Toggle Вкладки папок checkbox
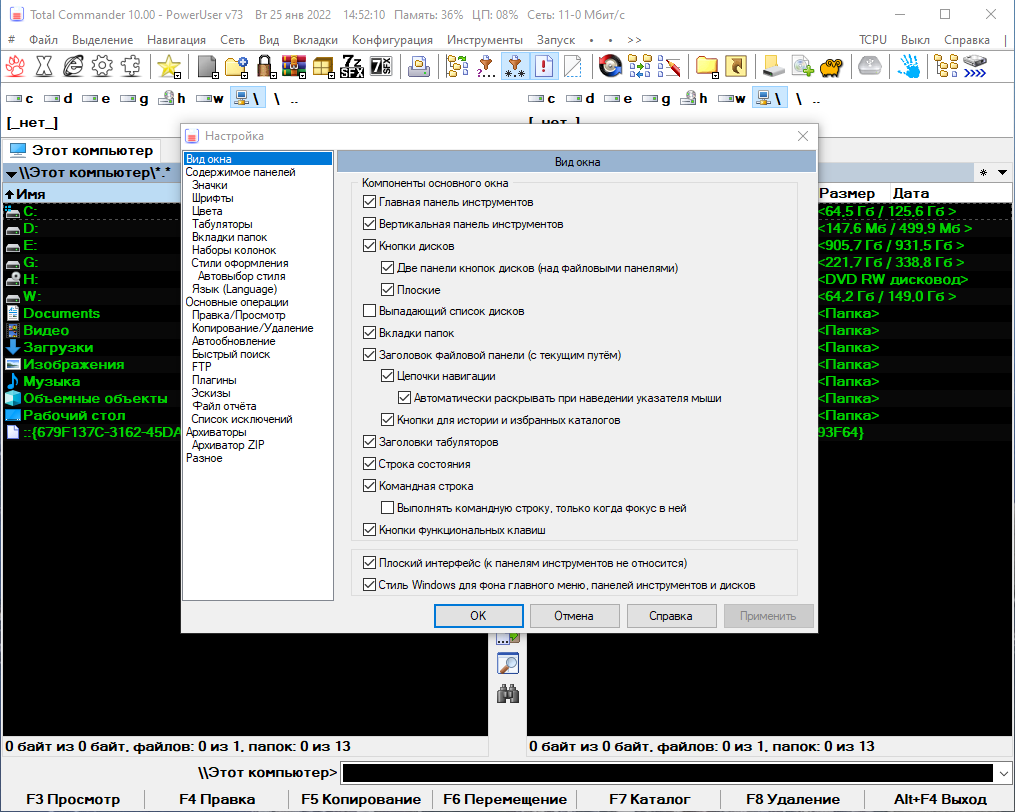This screenshot has height=812, width=1015. [370, 333]
